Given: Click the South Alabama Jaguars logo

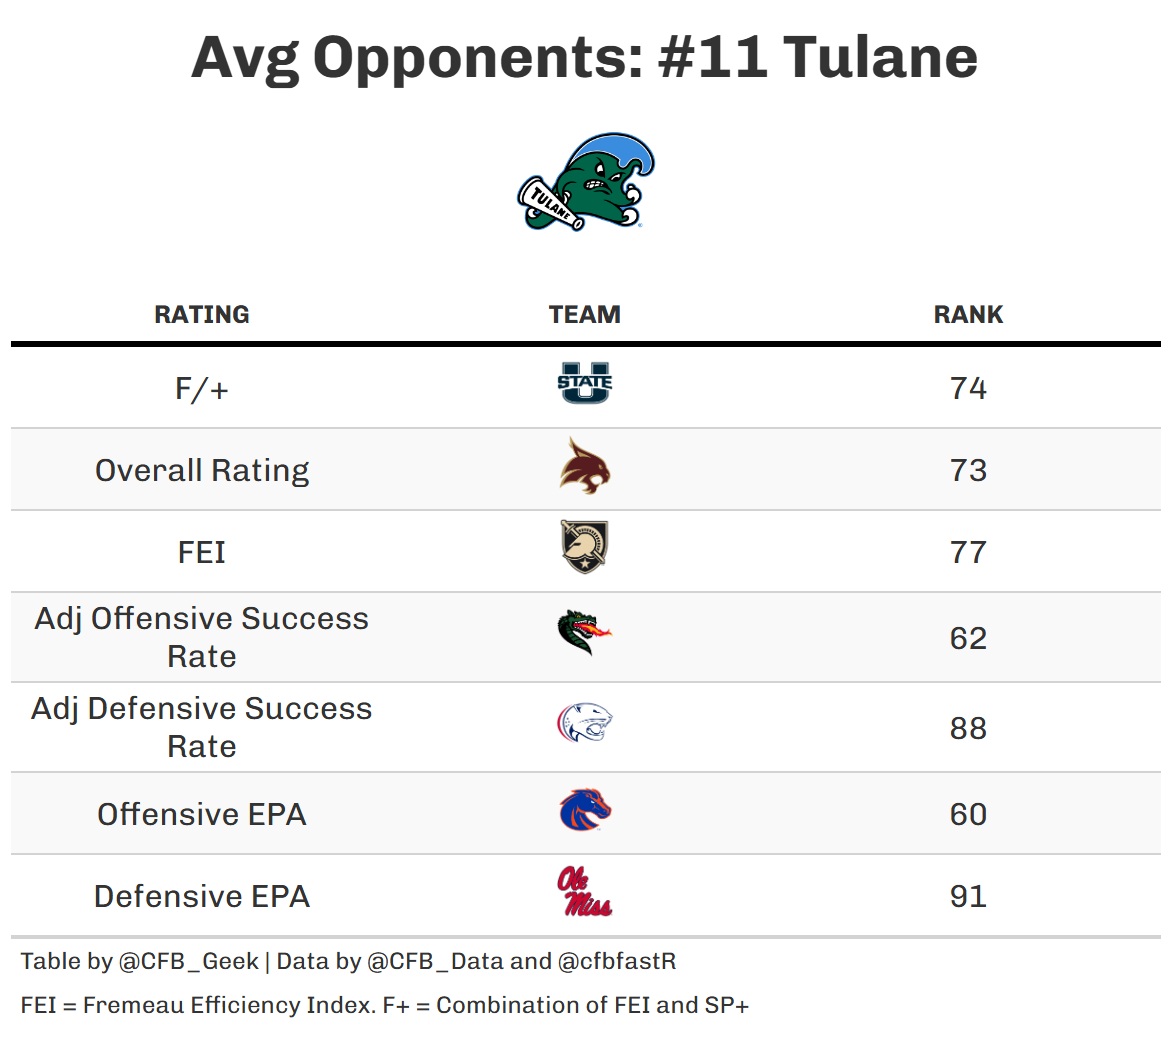Looking at the screenshot, I should 585,724.
